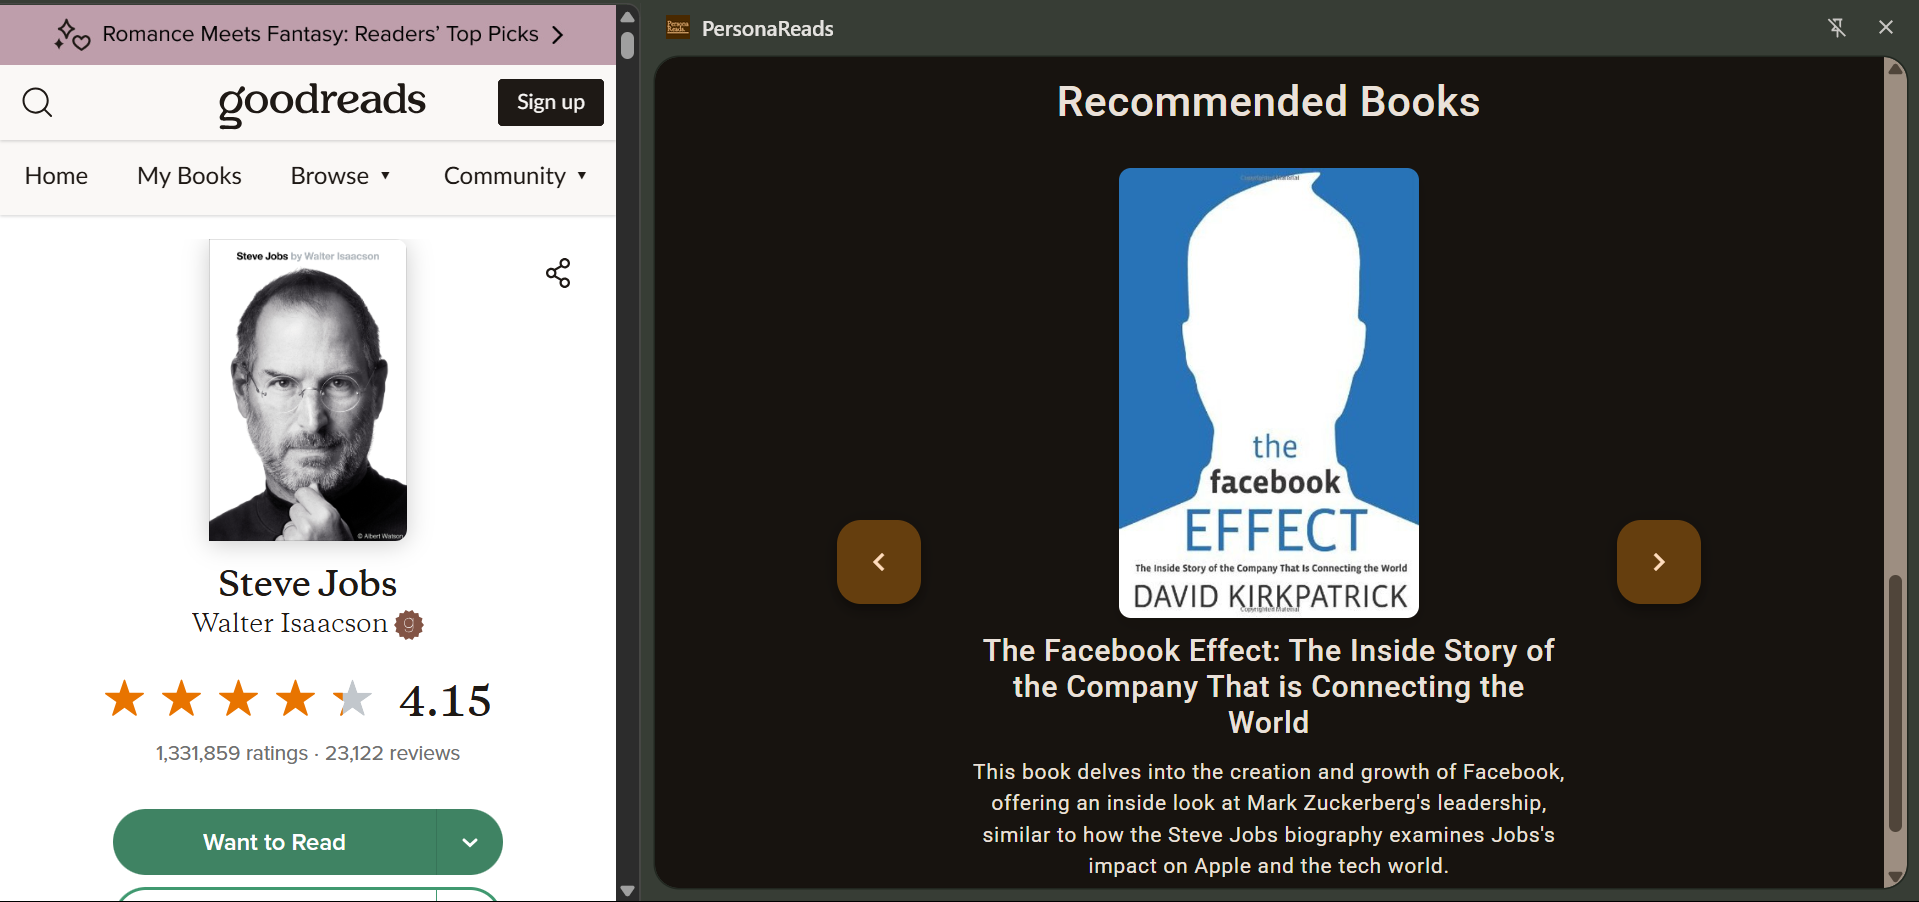Click the Goodreads page scrollbar down arrow
Screen dimensions: 1919x902
[628, 891]
